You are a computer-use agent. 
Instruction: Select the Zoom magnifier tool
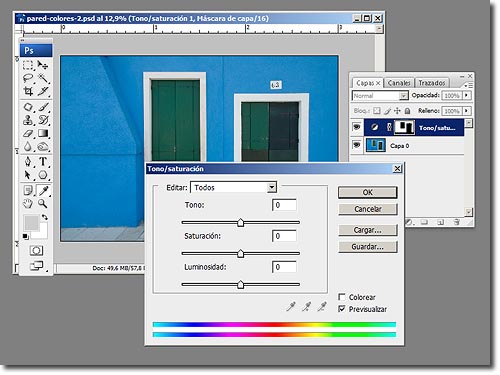(43, 203)
